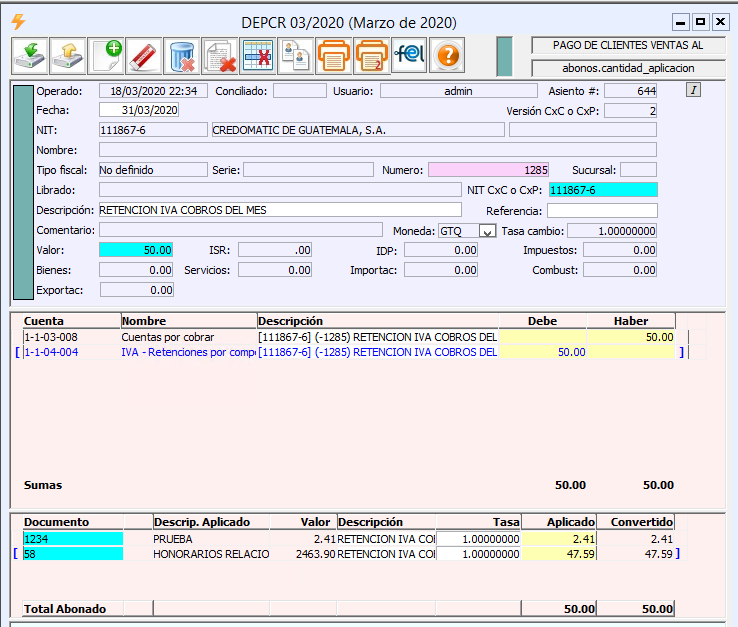The height and width of the screenshot is (627, 738).
Task: Select document 1234 in applied list
Action: coord(72,539)
